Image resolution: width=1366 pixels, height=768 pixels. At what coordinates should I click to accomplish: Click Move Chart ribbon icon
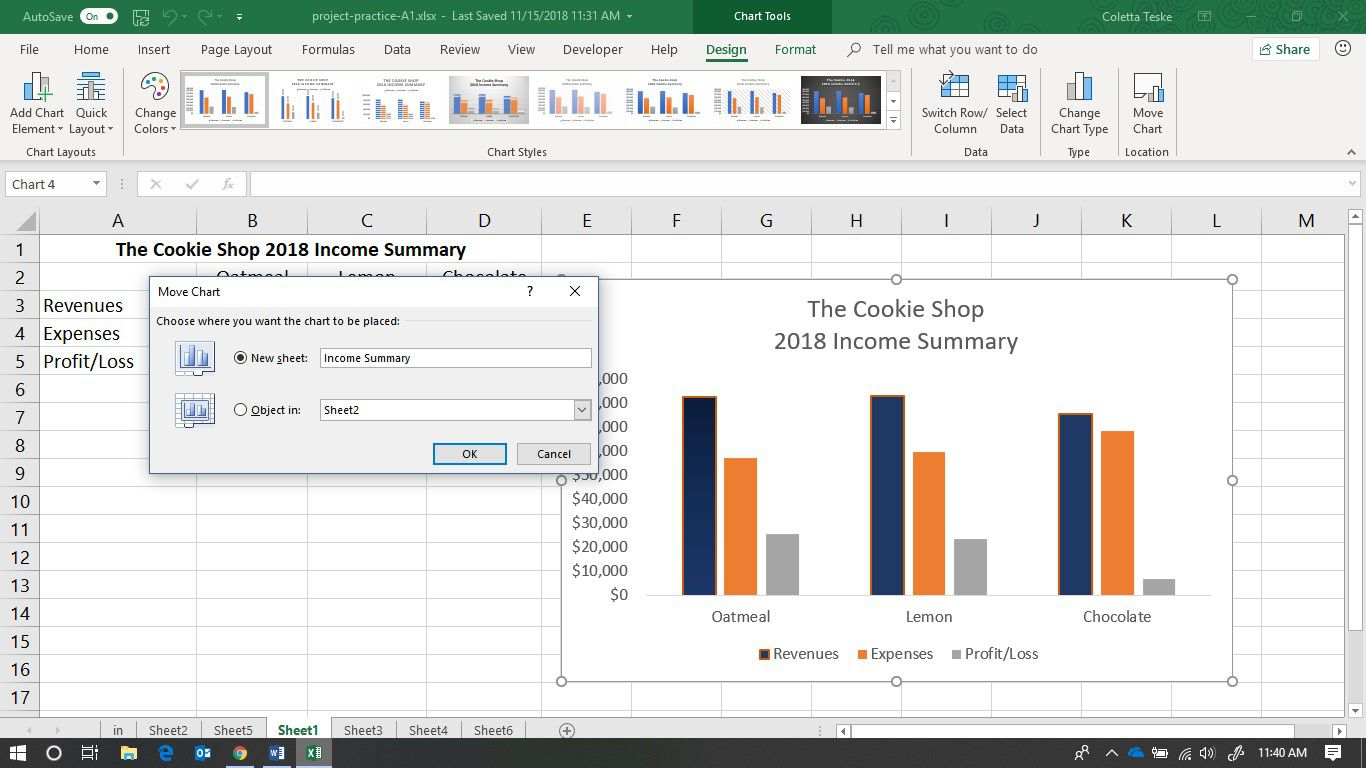(x=1147, y=104)
